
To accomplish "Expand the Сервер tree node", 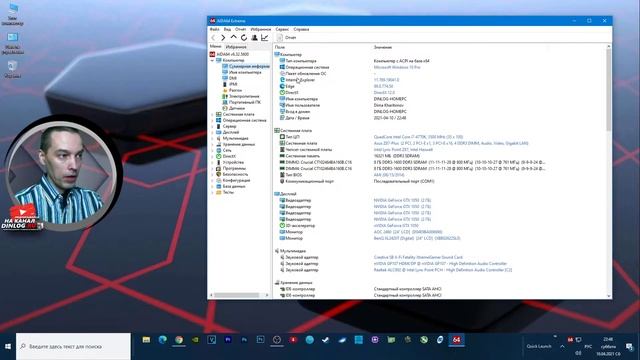I will click(212, 126).
